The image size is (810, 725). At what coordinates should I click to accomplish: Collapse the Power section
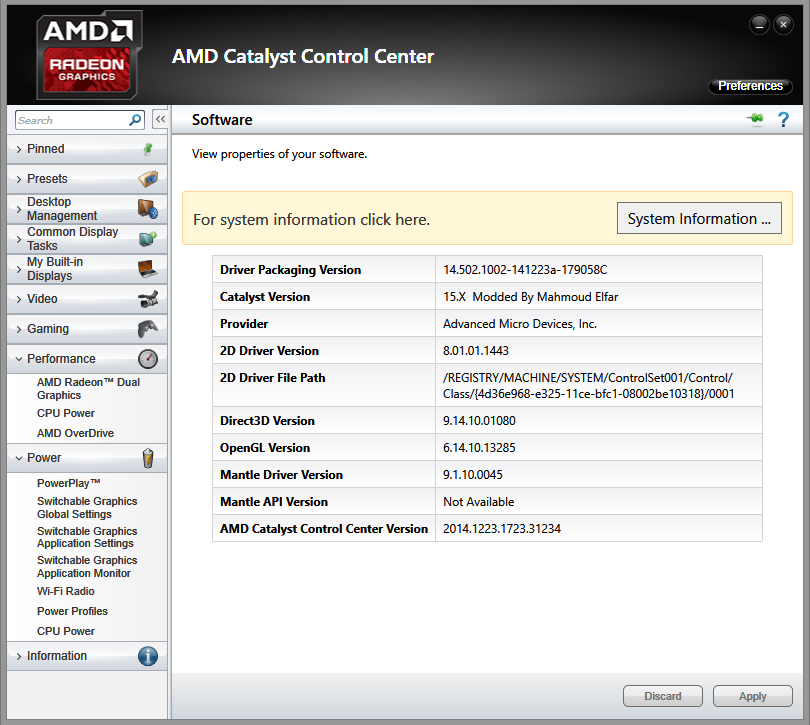point(87,458)
